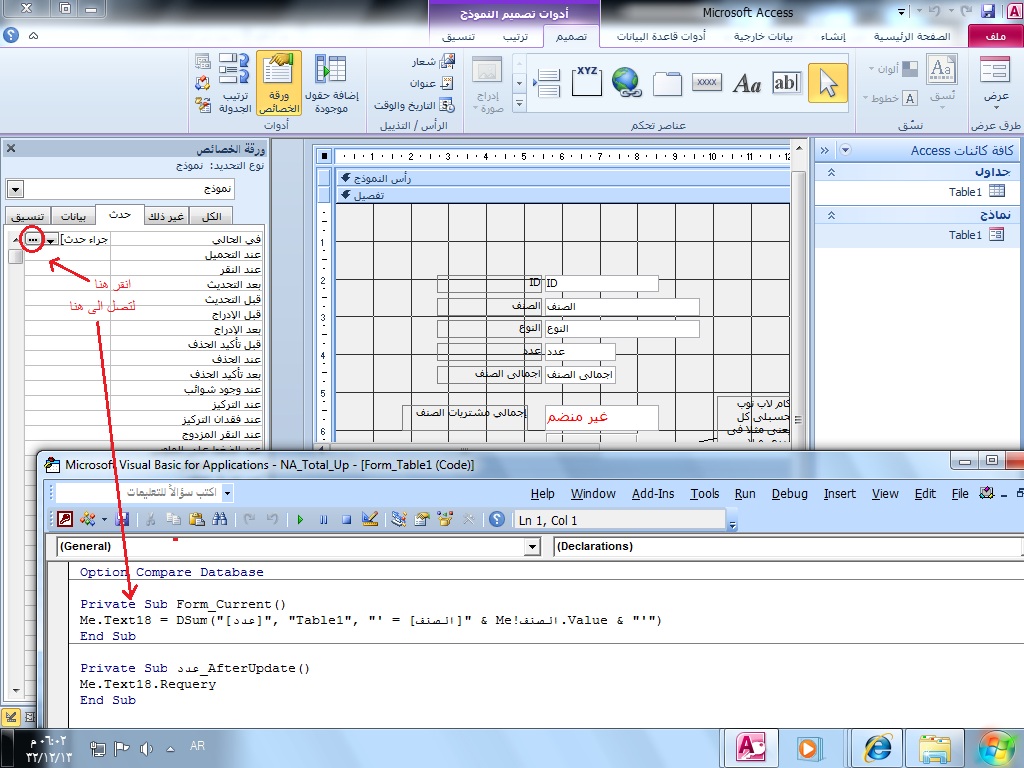The image size is (1024, 768).
Task: Open the Debug menu in VBA editor
Action: 790,494
